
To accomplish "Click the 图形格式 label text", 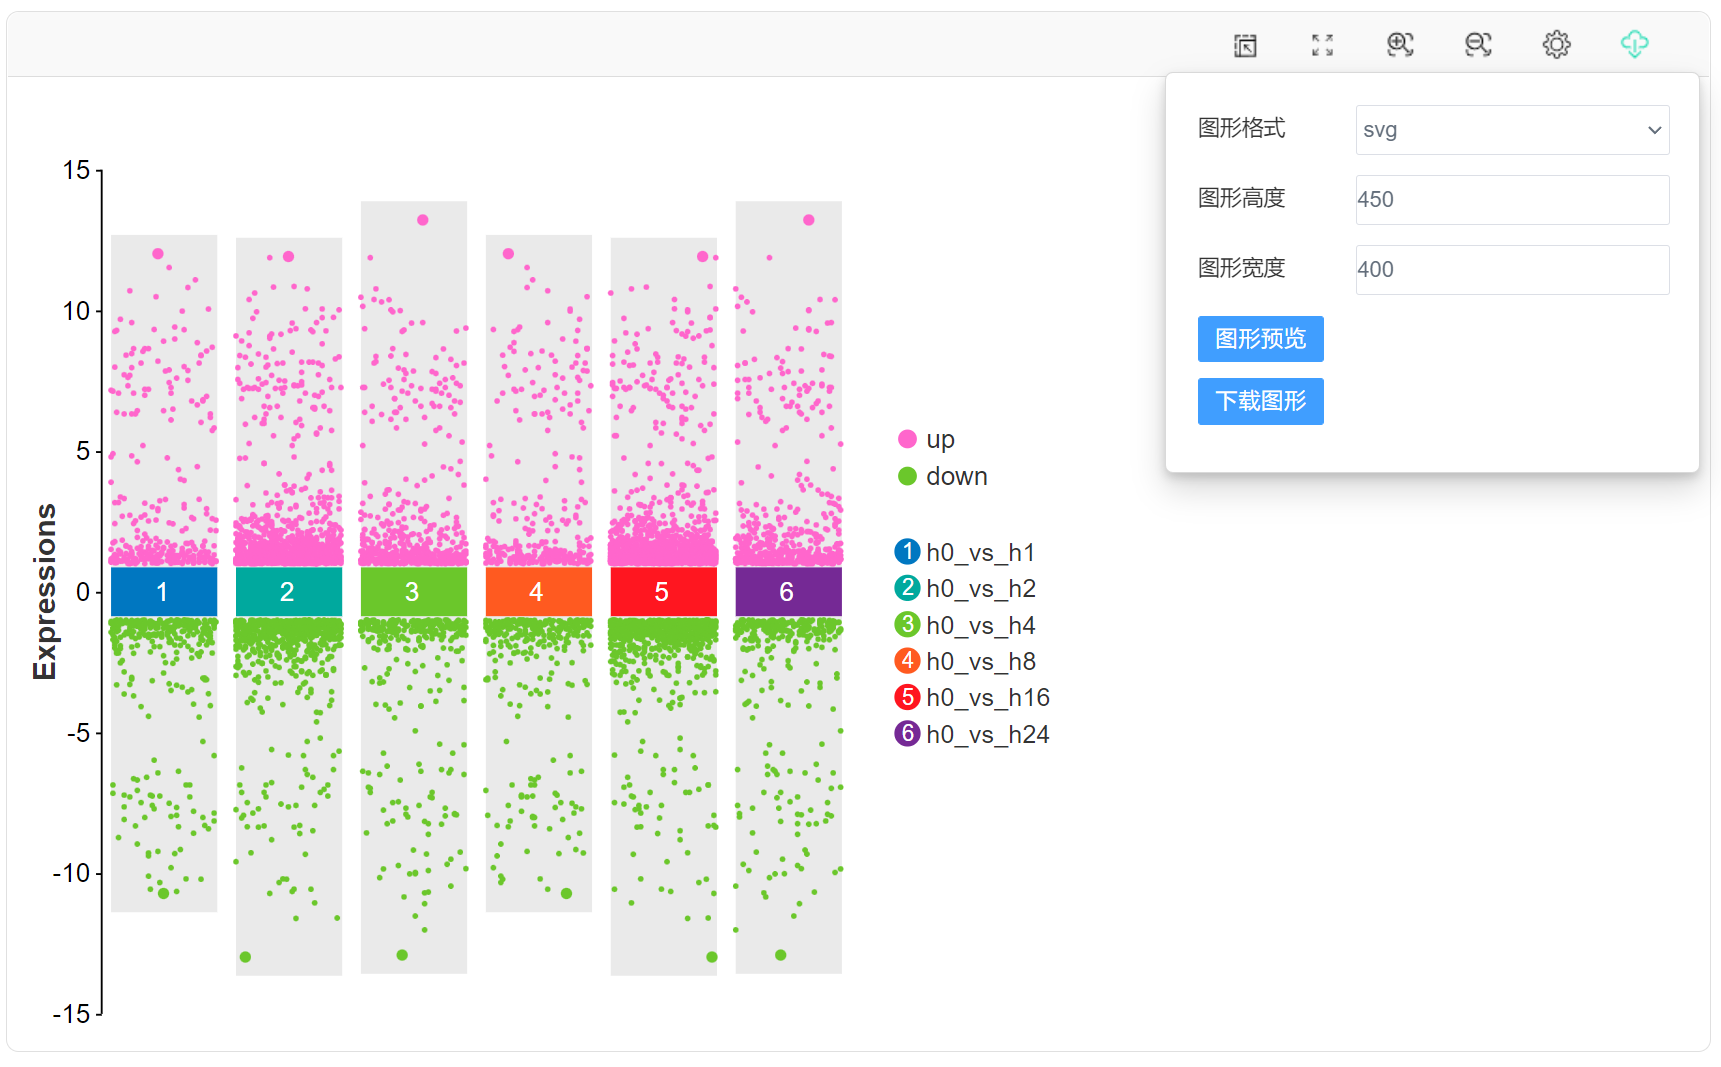I will click(1241, 128).
